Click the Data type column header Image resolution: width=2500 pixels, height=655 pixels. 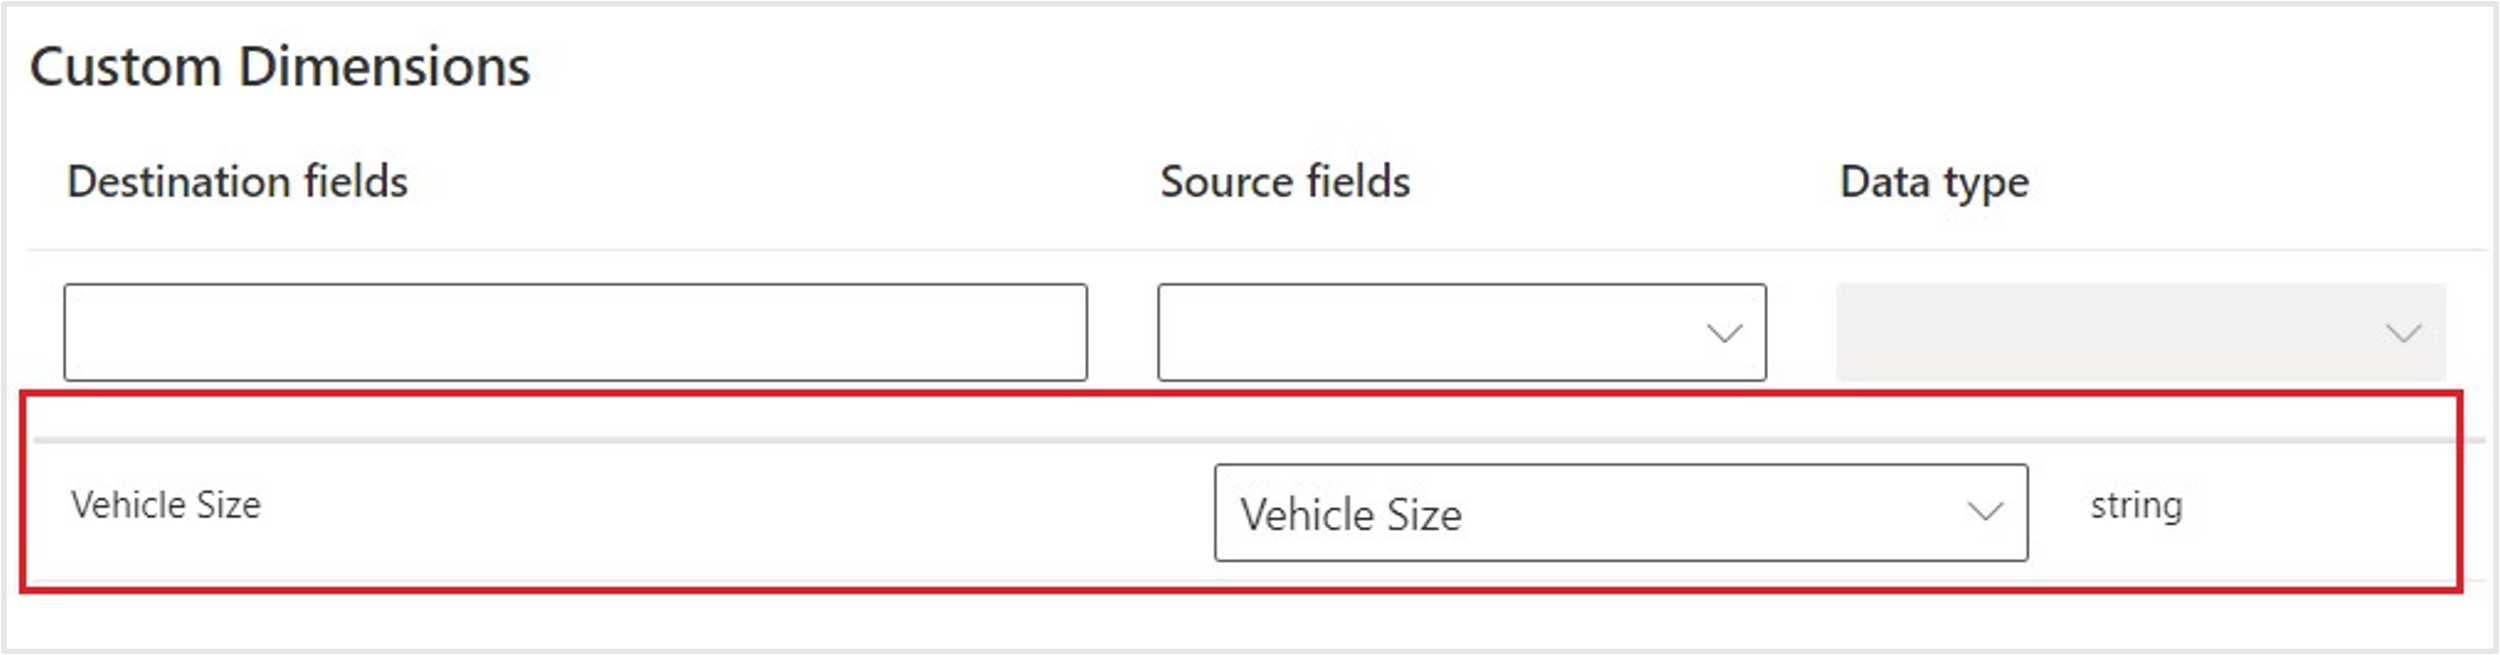tap(1934, 182)
